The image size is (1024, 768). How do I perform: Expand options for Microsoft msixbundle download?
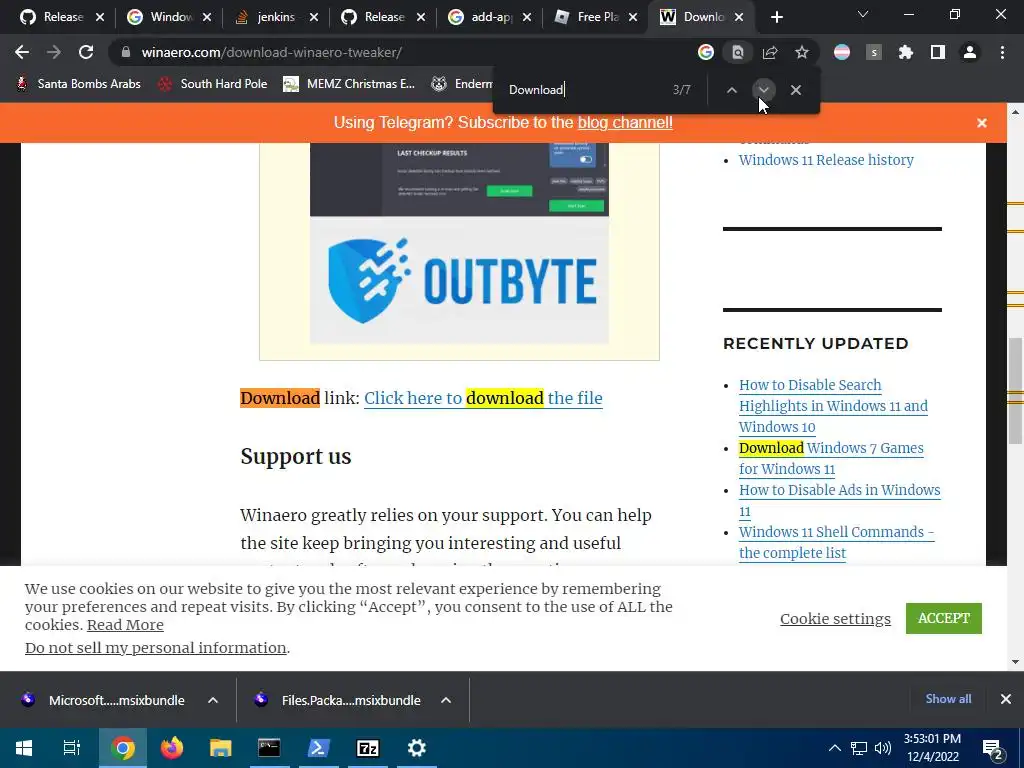213,700
